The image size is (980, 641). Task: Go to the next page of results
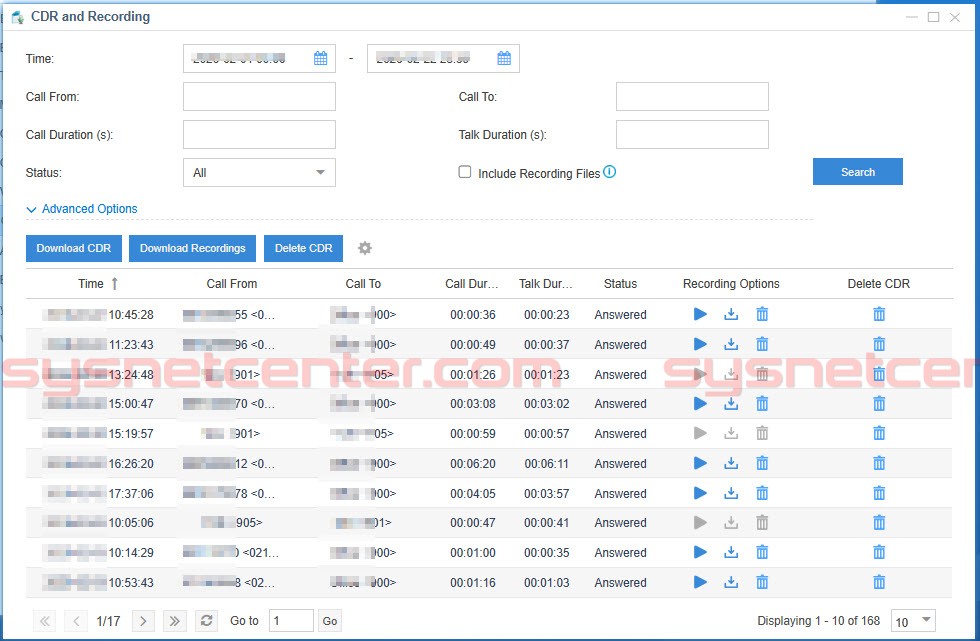click(x=143, y=620)
